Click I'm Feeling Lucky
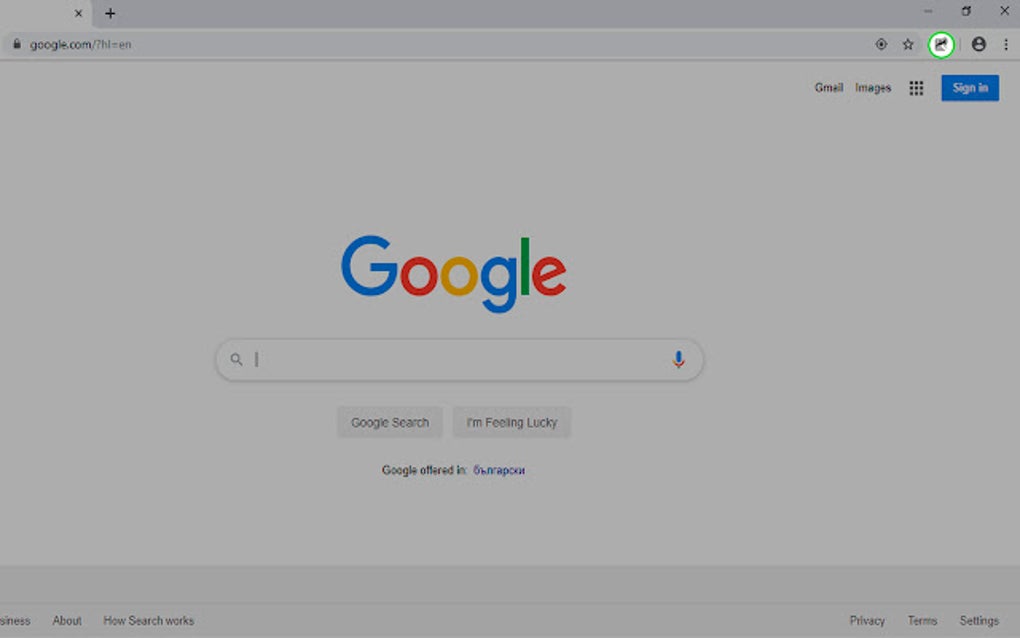Screen dimensions: 1020x638 point(511,422)
